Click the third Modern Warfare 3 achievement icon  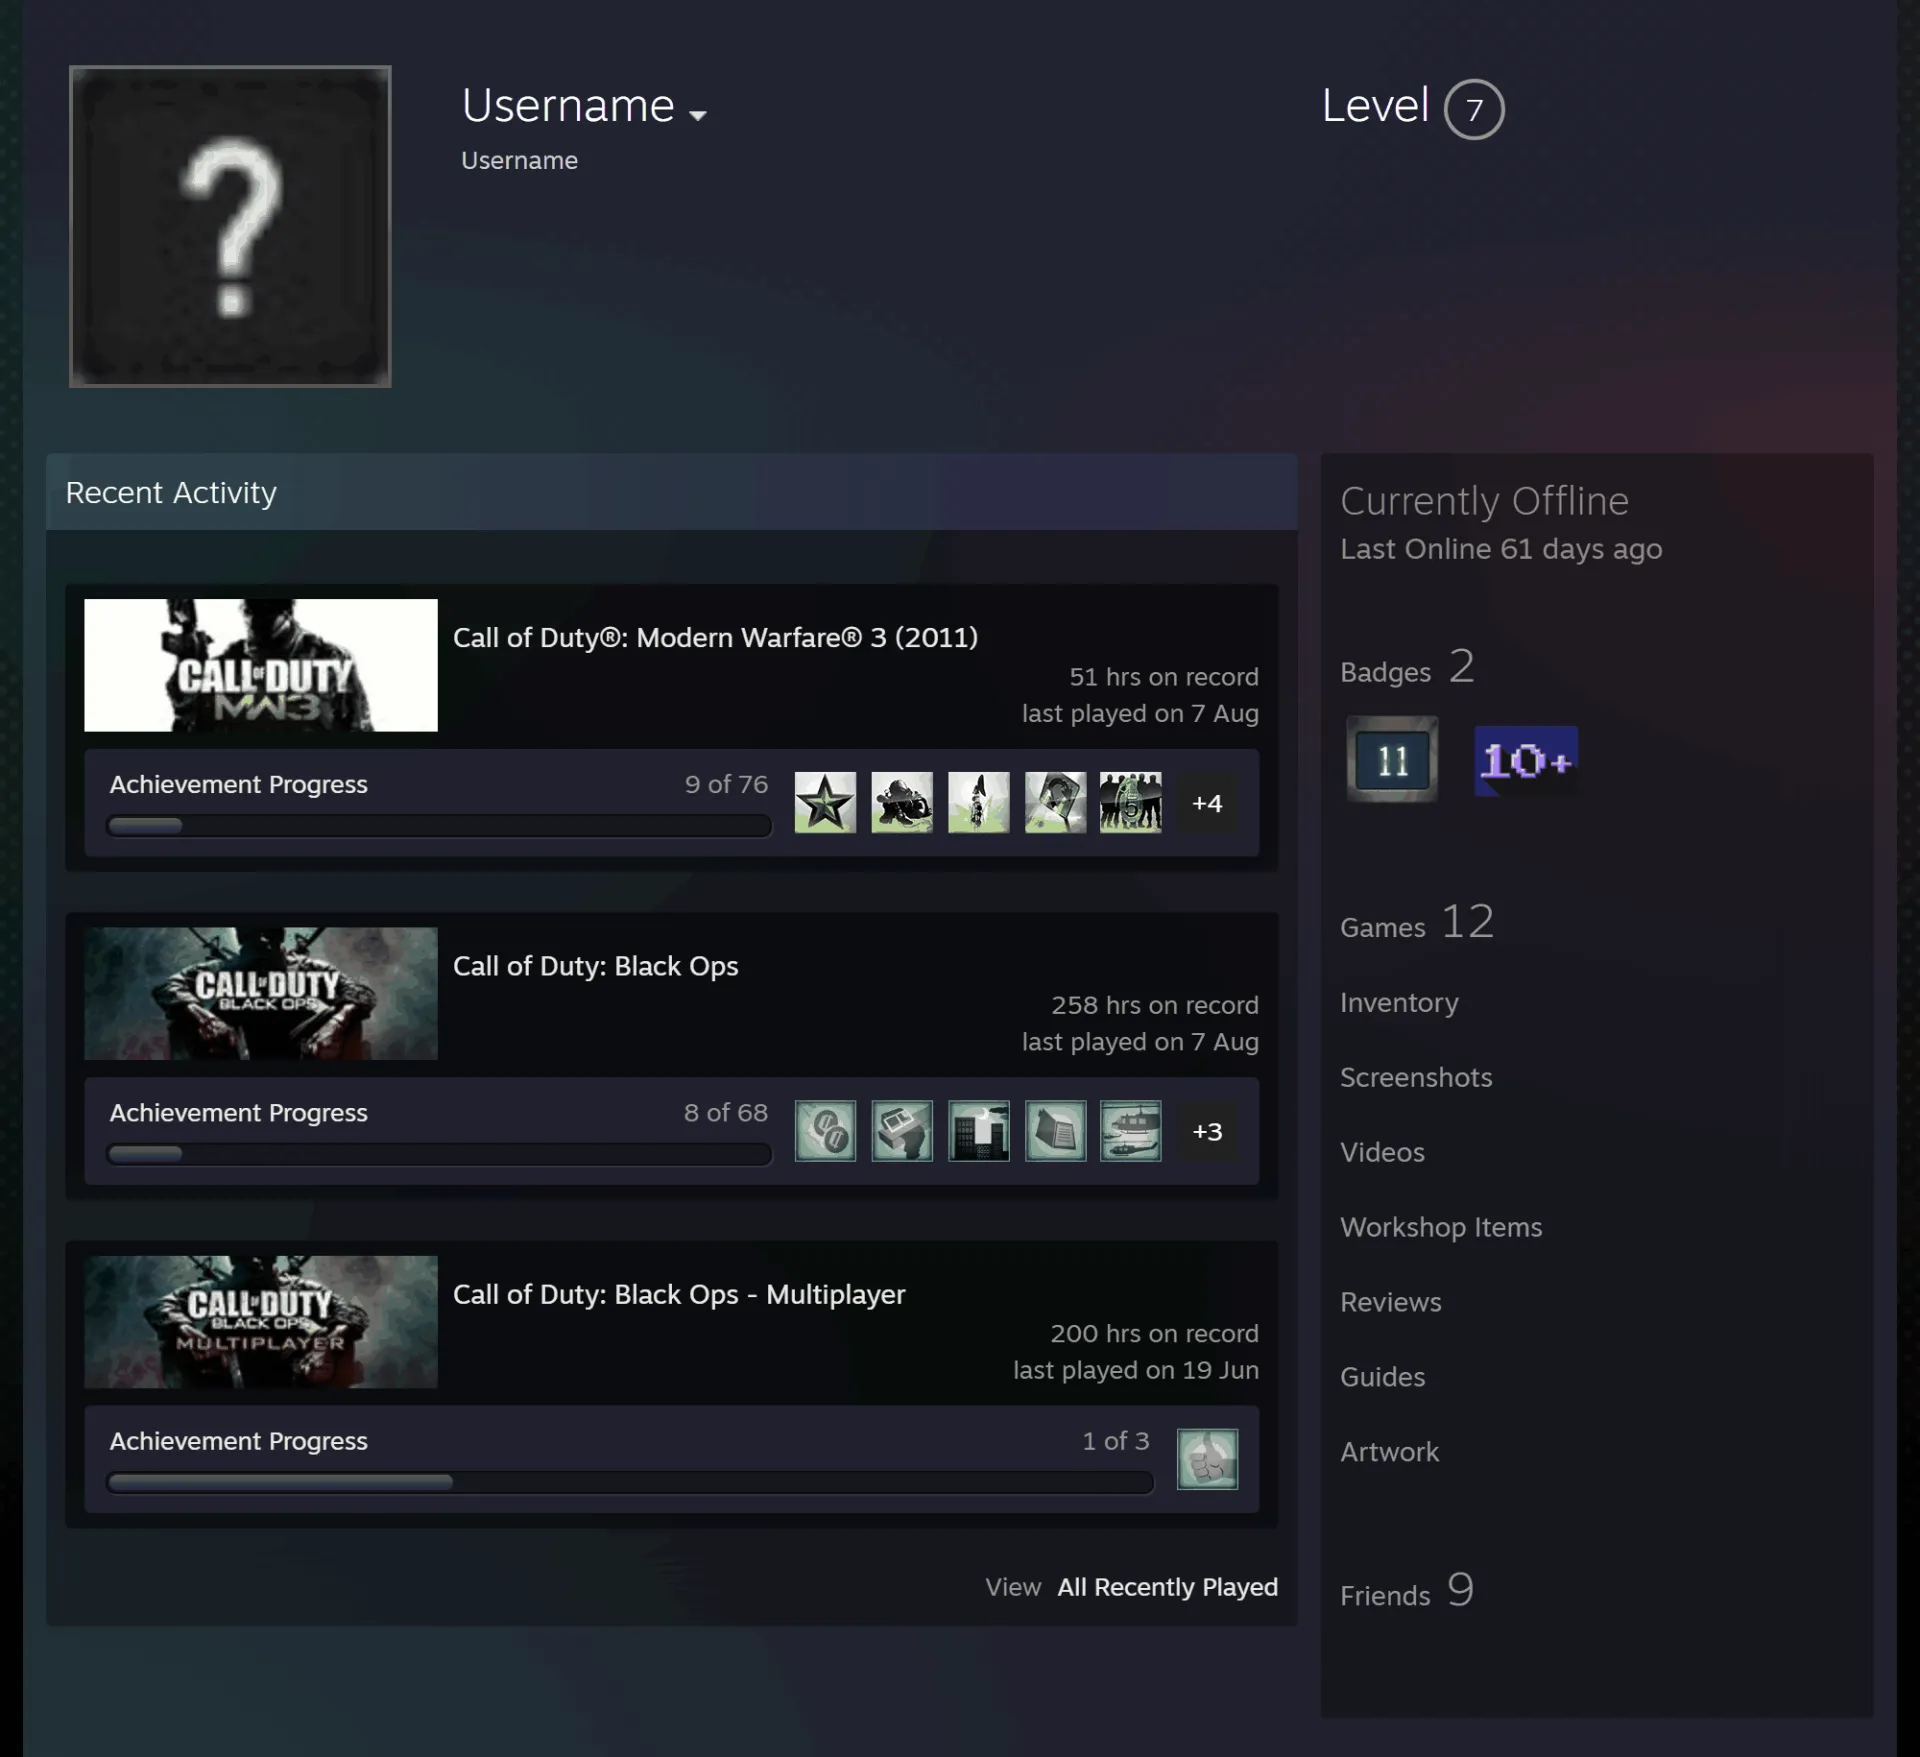click(x=979, y=802)
